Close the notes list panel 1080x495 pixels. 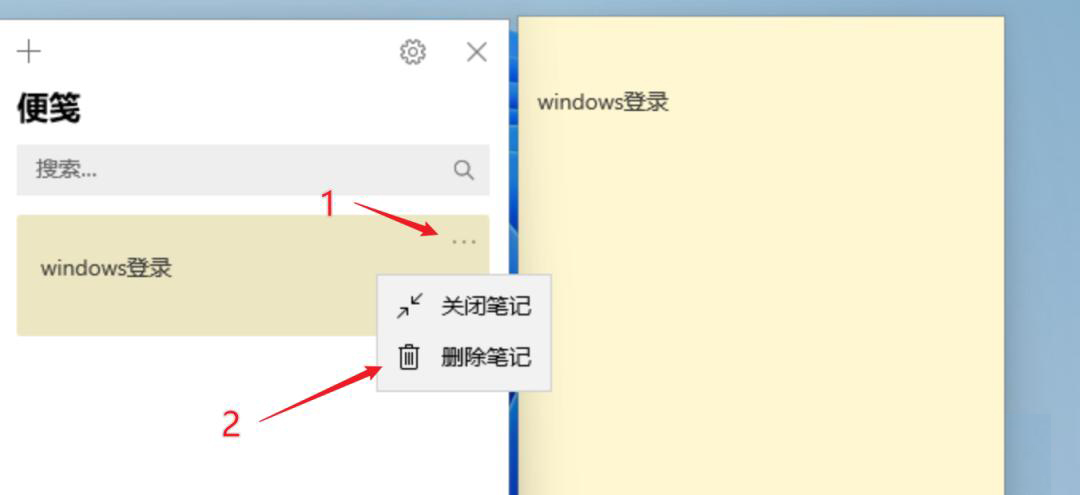coord(477,52)
